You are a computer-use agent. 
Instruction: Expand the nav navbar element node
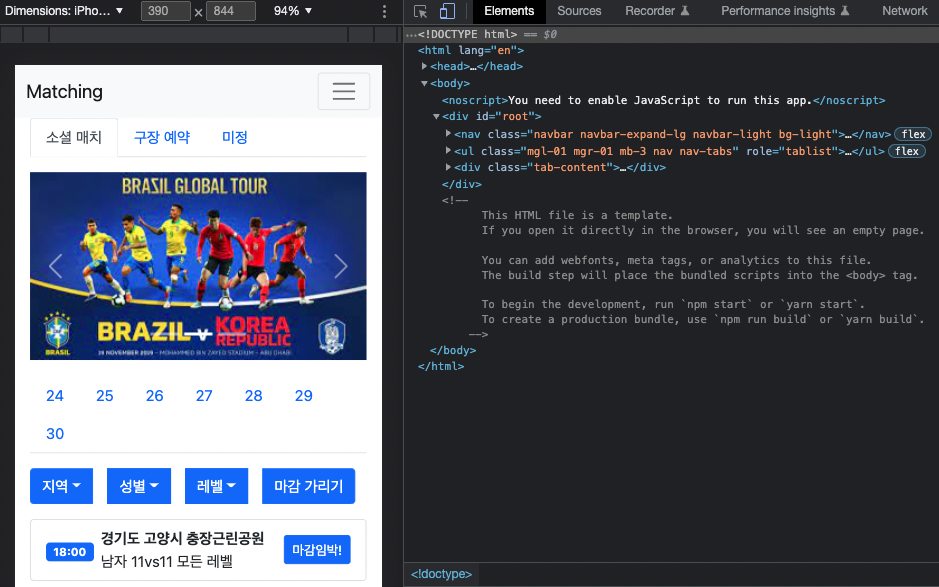coord(448,134)
